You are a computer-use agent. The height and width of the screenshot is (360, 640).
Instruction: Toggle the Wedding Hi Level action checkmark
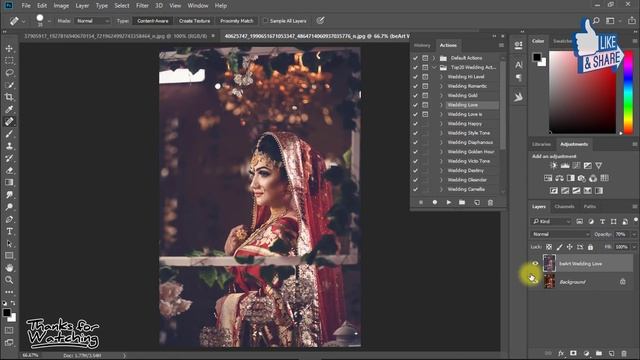pos(416,77)
